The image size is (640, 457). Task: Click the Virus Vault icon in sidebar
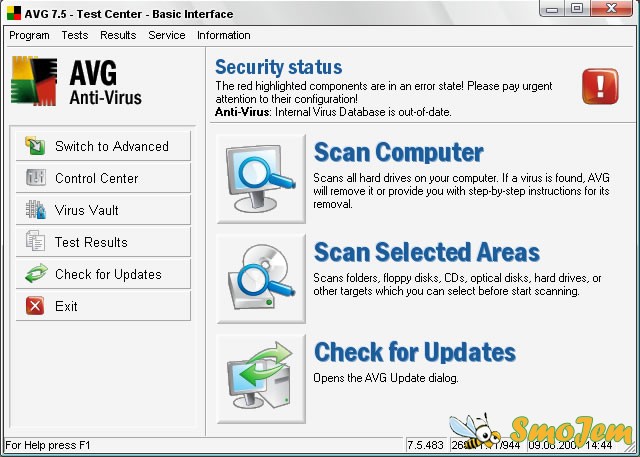[36, 210]
